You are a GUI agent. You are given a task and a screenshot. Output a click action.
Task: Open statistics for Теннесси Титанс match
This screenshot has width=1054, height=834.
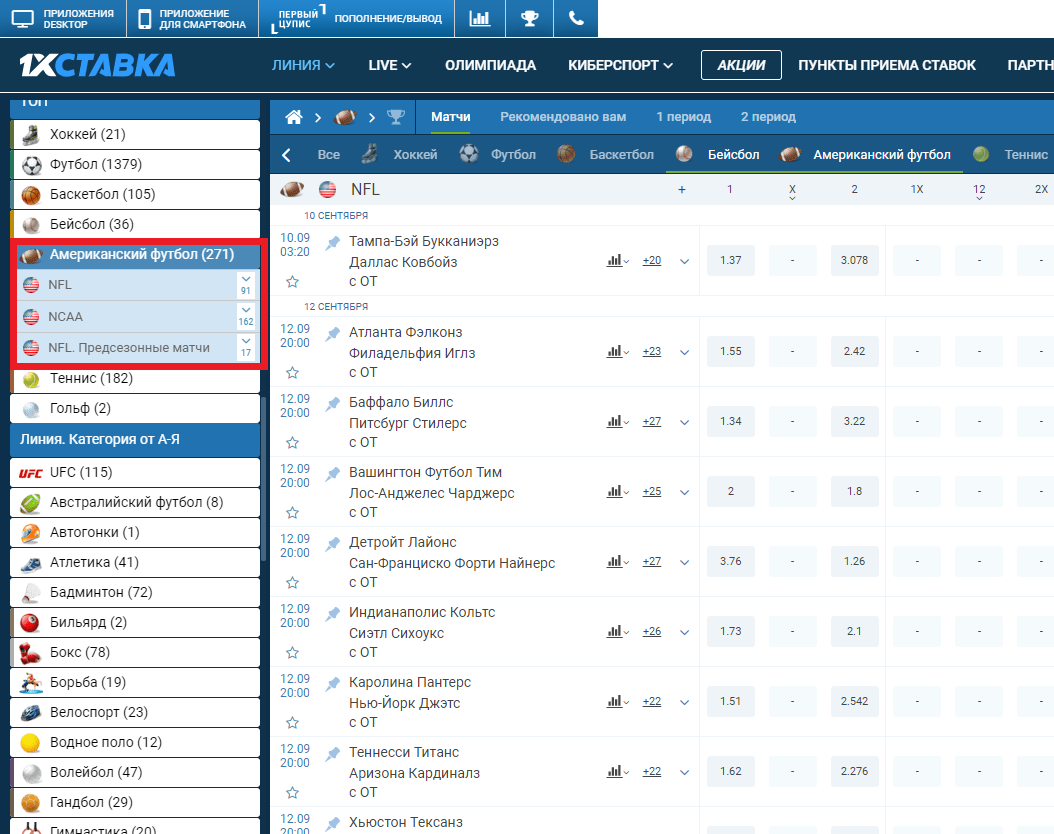(617, 772)
